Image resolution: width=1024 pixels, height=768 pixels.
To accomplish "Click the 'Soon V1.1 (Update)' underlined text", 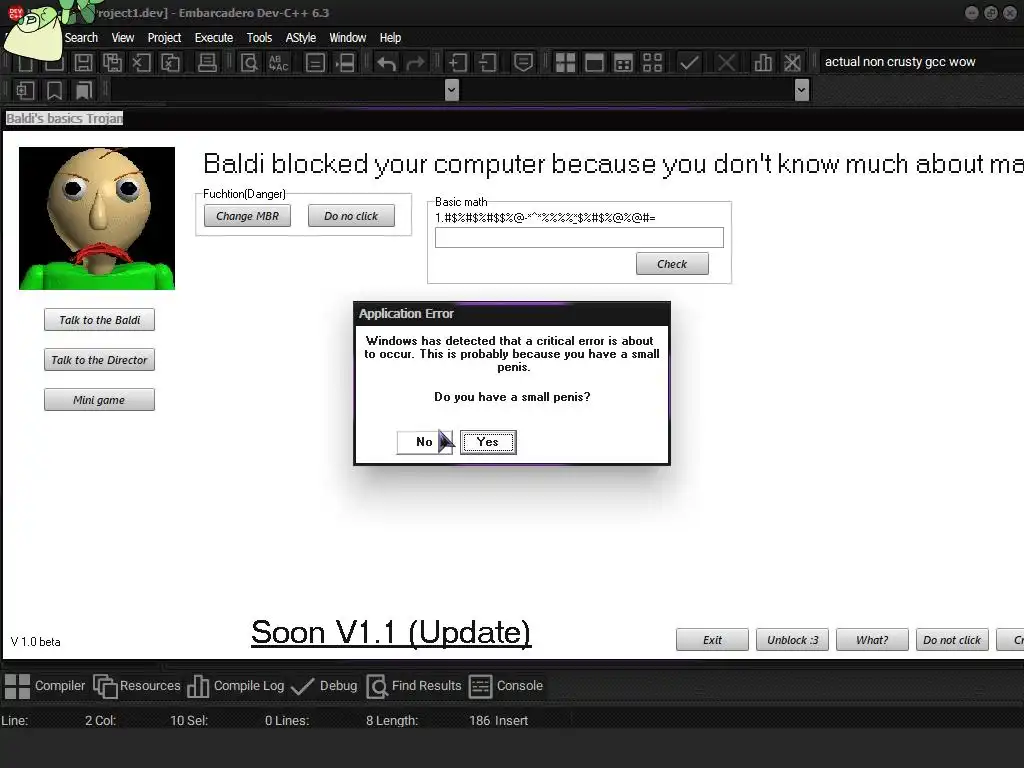I will click(391, 632).
